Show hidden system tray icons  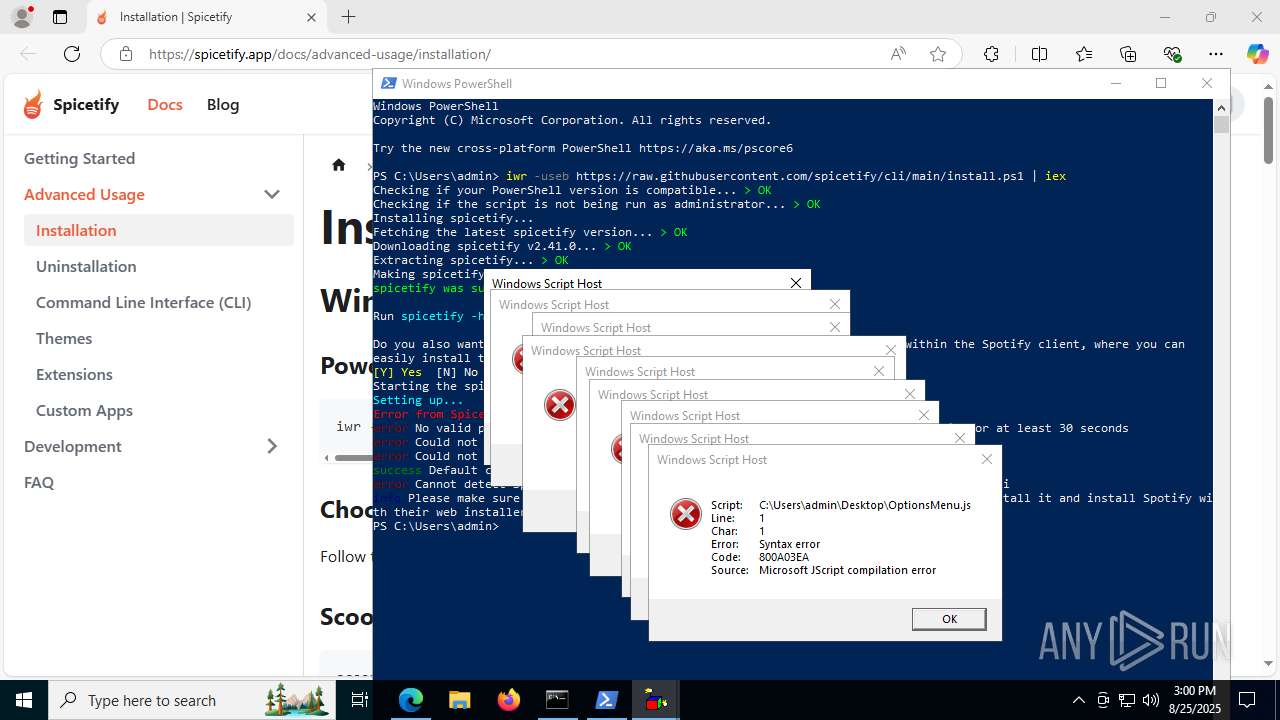(1078, 700)
